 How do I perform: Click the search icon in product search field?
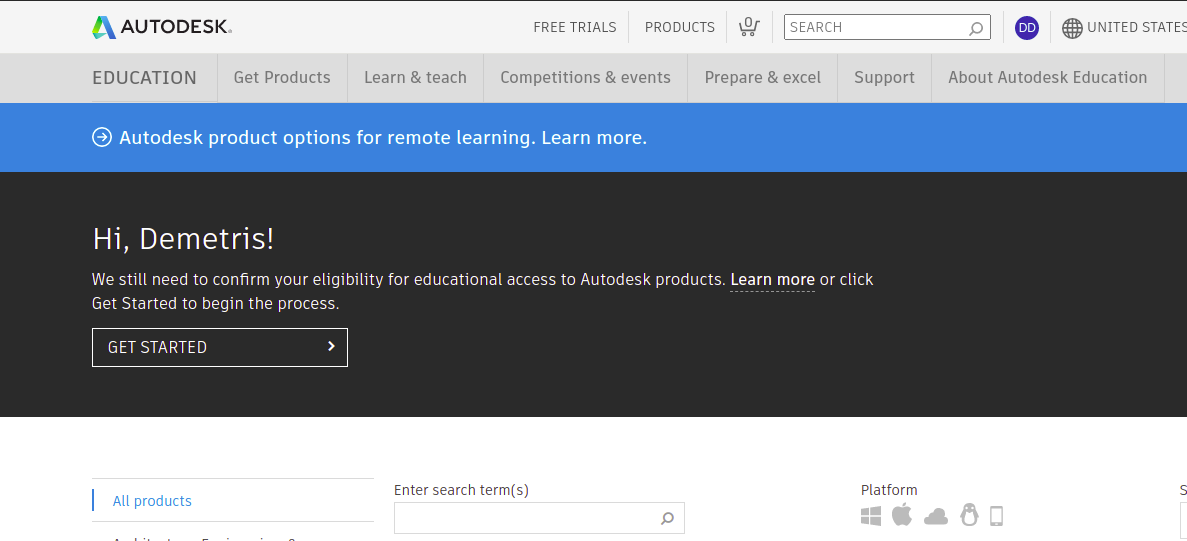coord(667,518)
